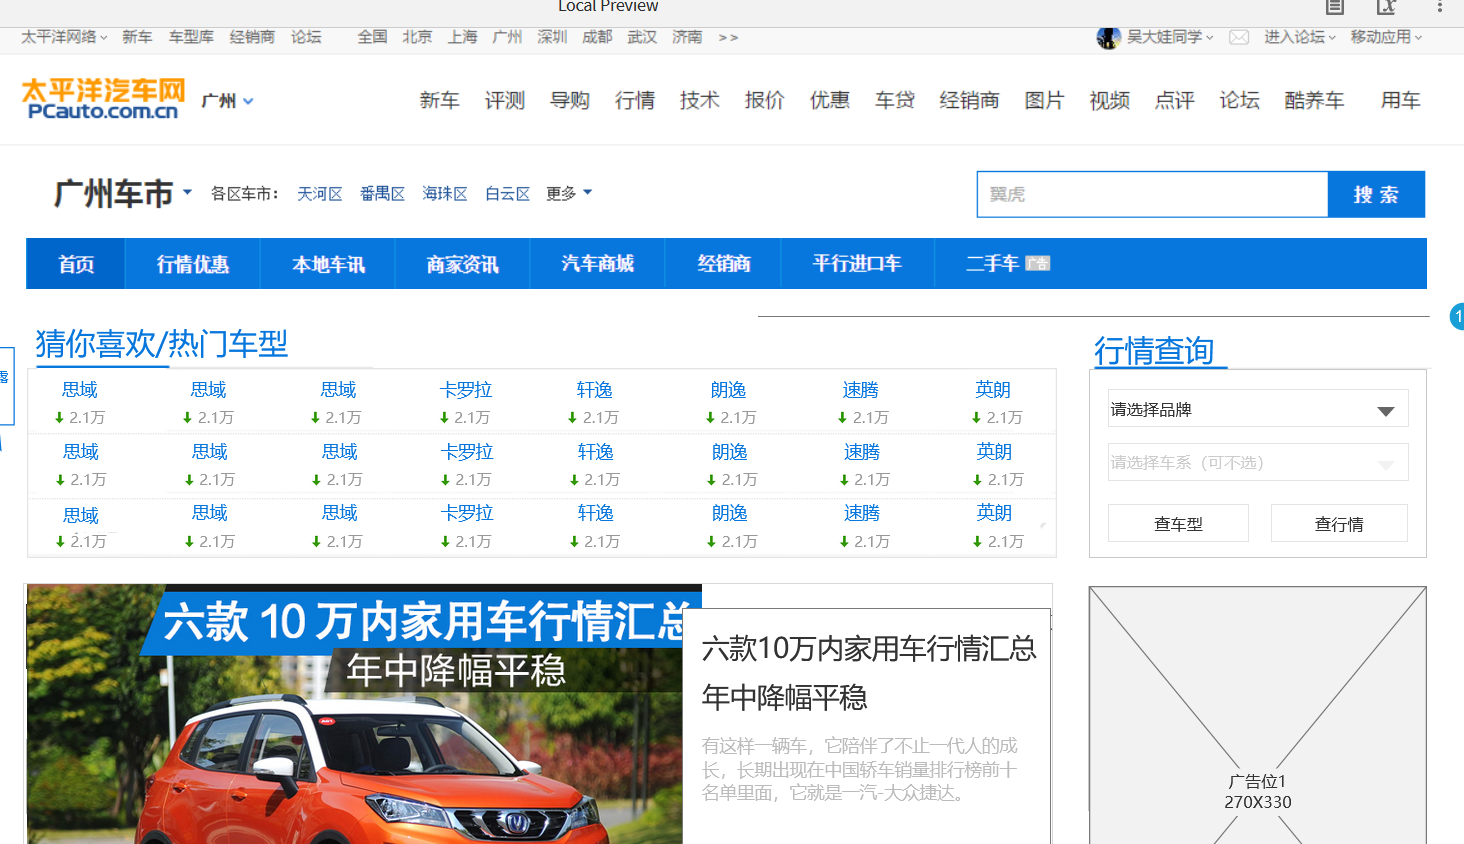Switch to the 汽车商城 tab

[x=597, y=263]
